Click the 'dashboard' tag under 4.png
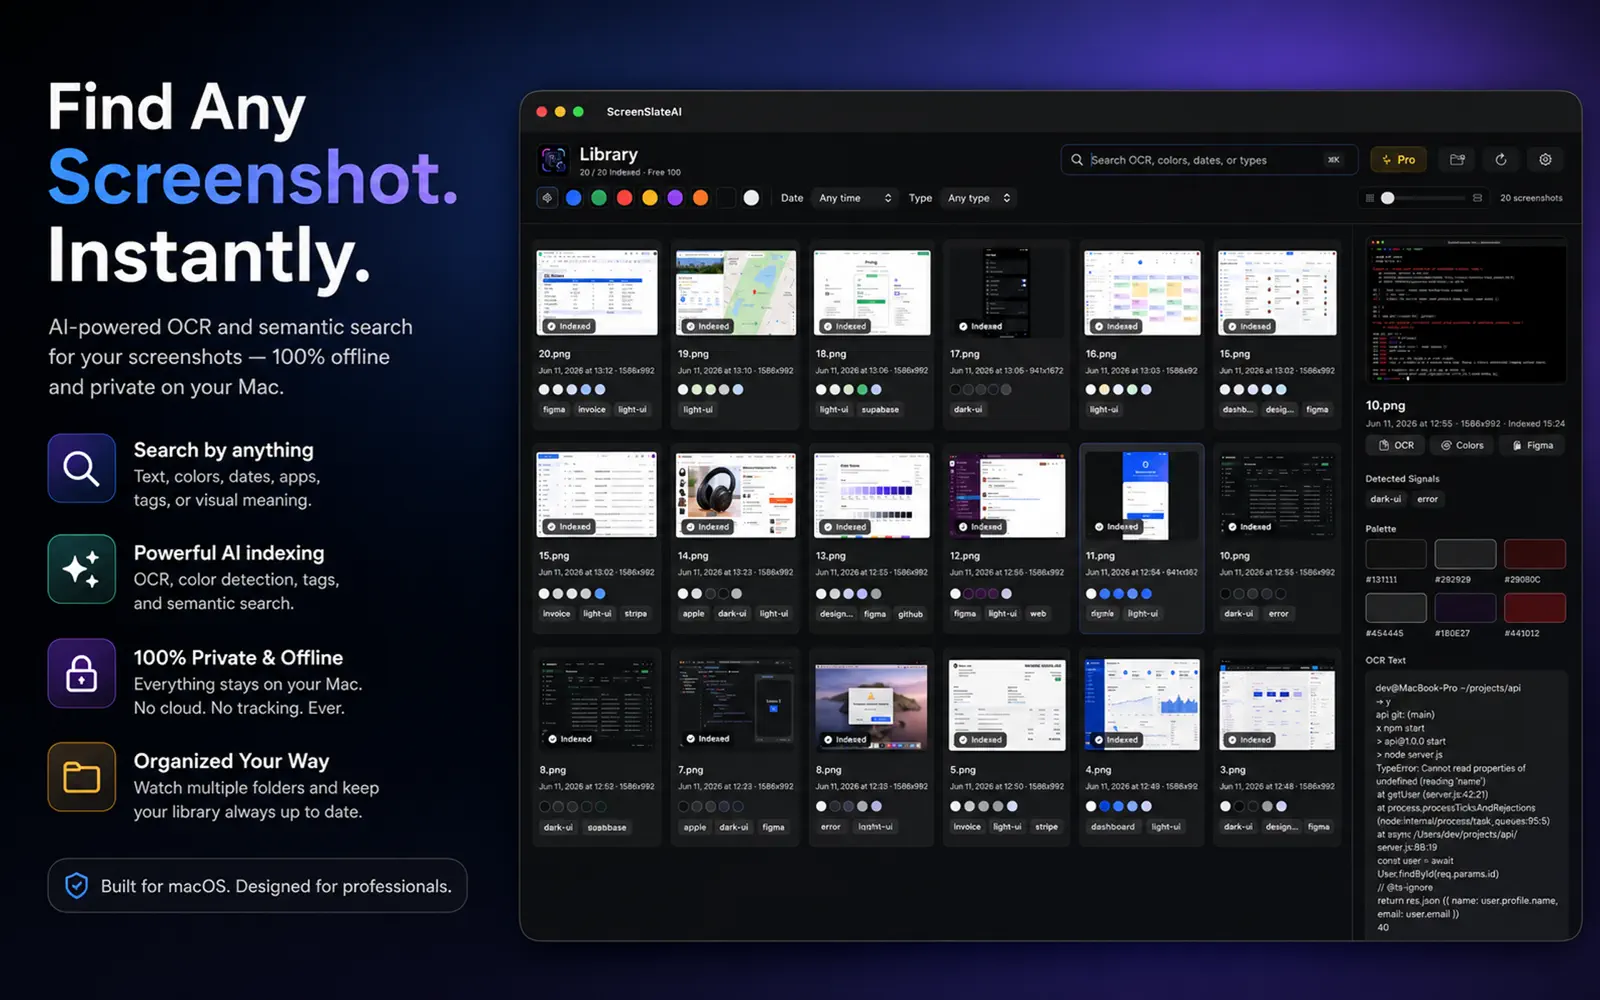The height and width of the screenshot is (1000, 1600). (1113, 827)
